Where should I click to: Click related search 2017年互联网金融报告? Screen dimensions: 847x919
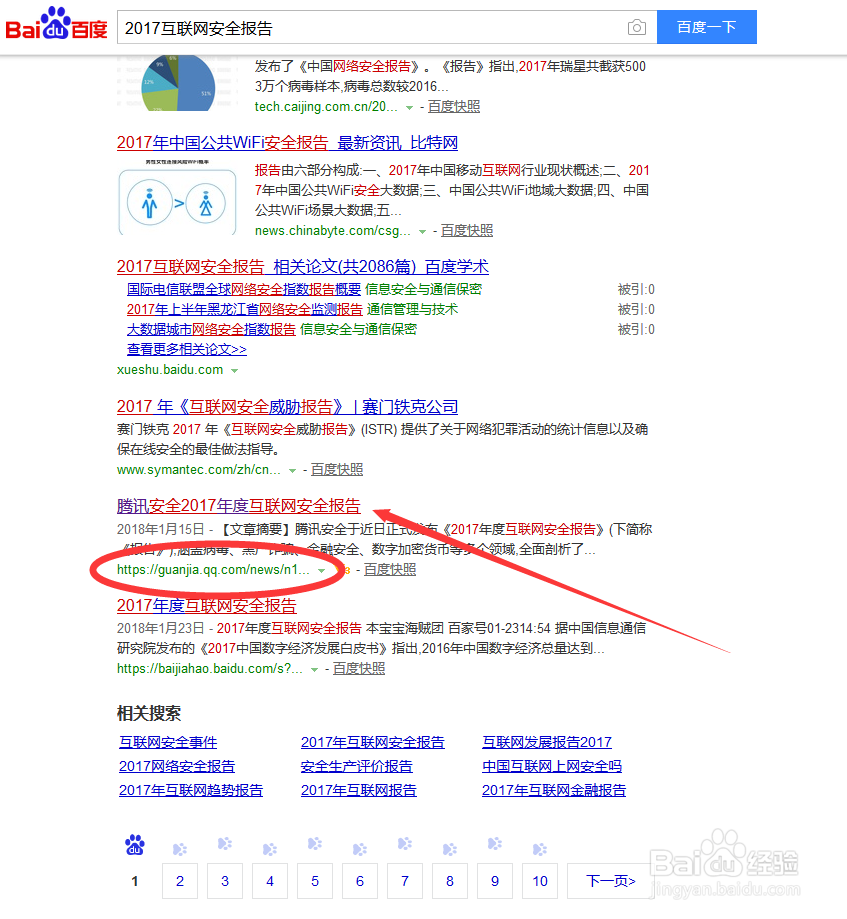pyautogui.click(x=554, y=791)
